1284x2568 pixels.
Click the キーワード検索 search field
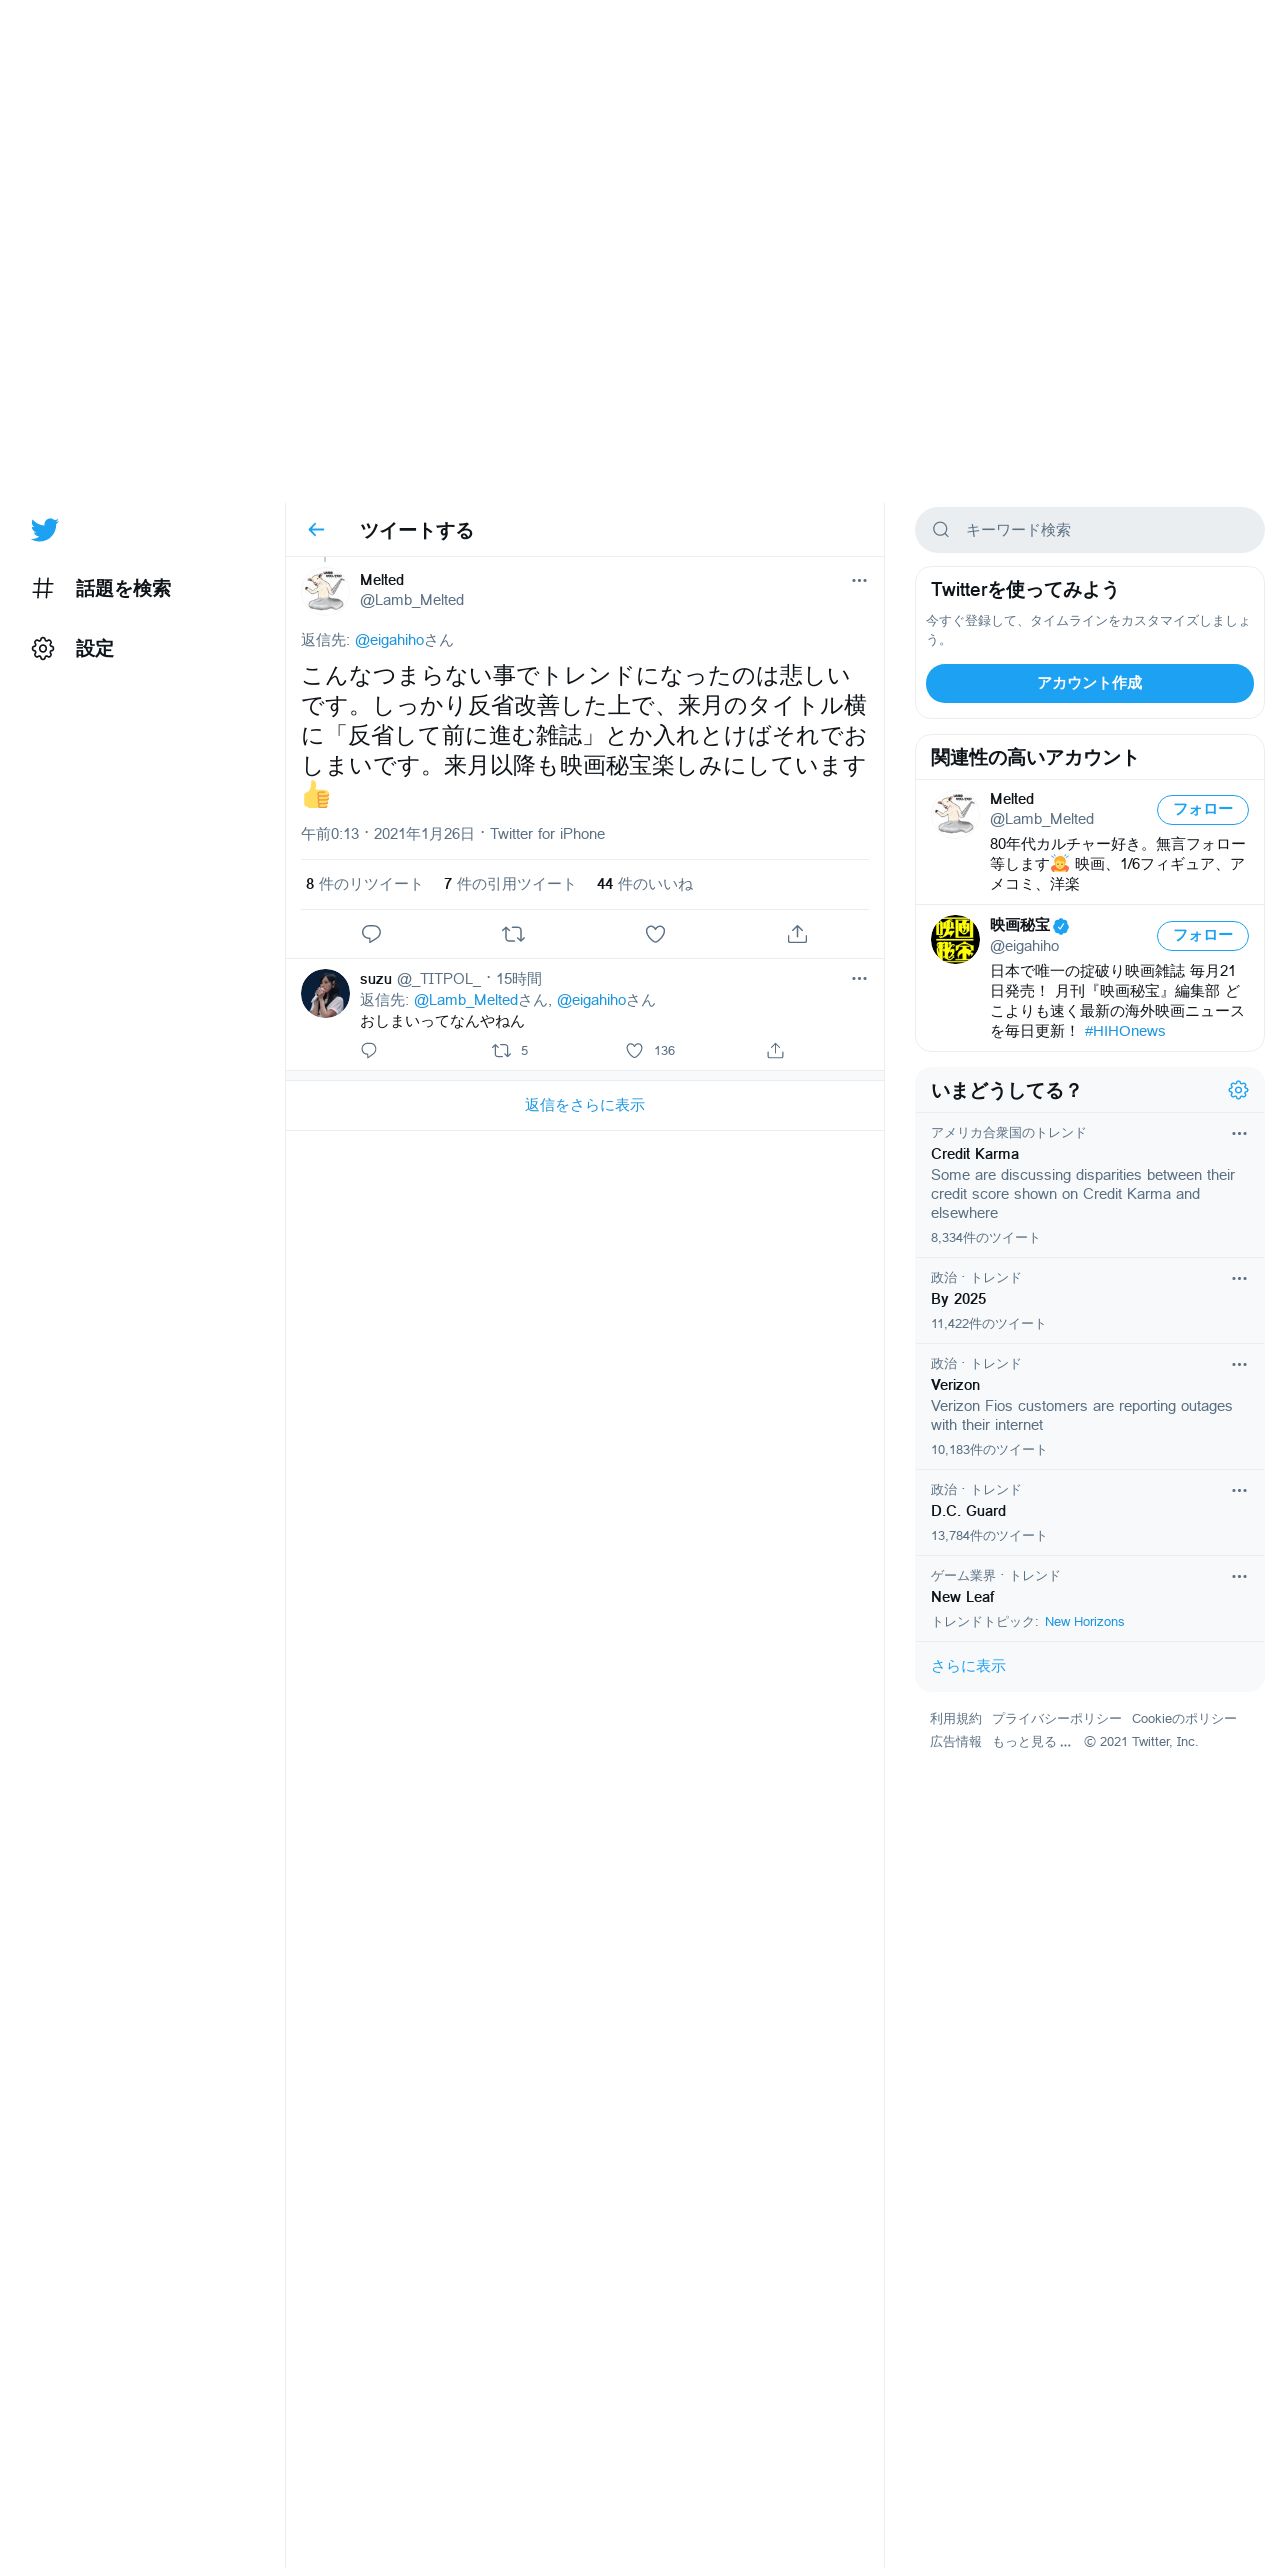tap(1089, 530)
